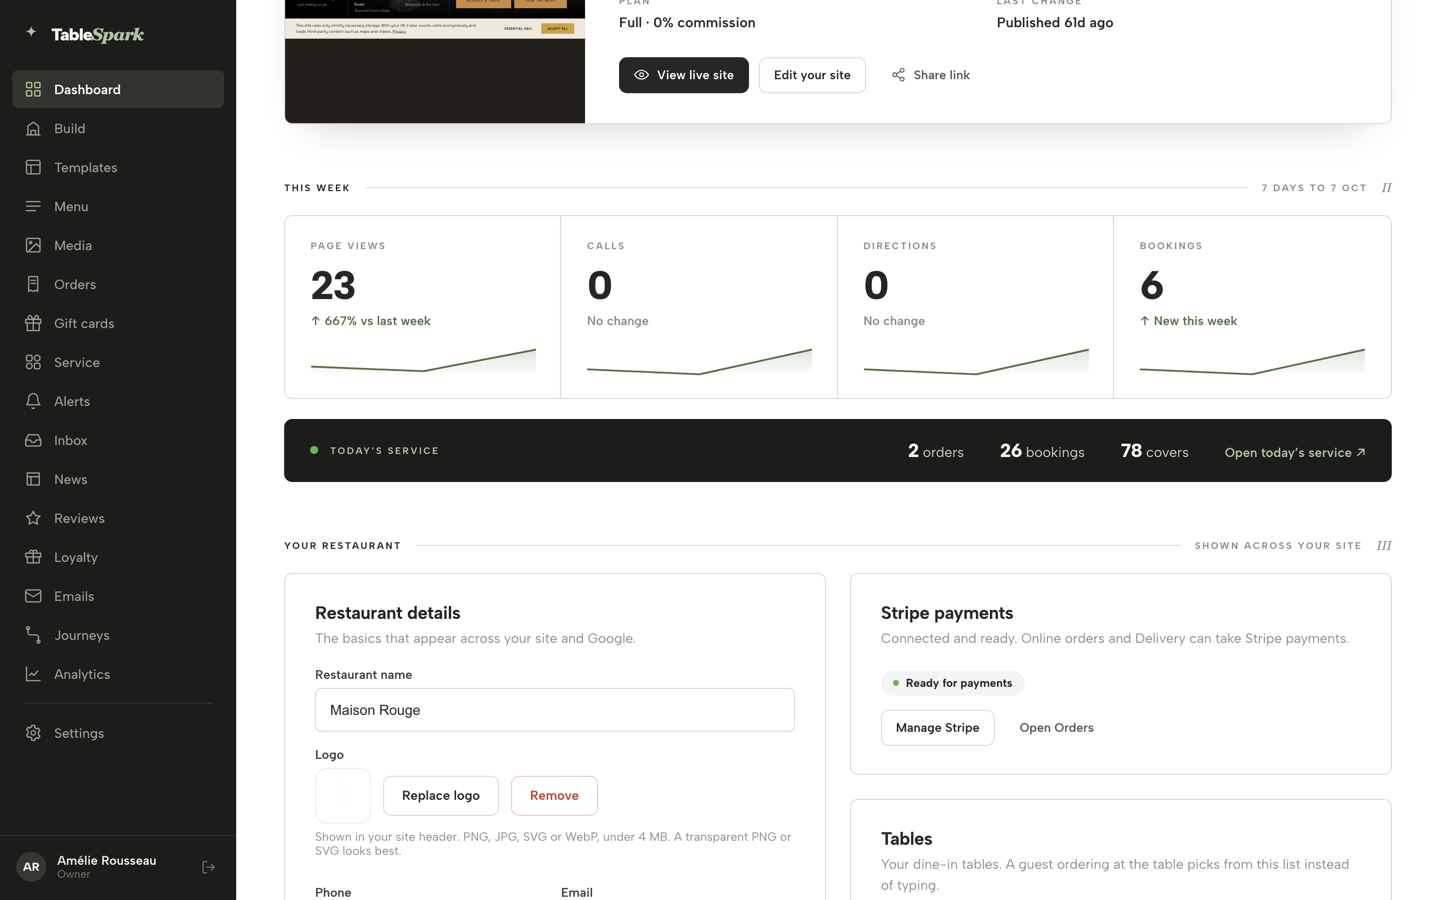Click the '26 bookings' figure

(1042, 451)
